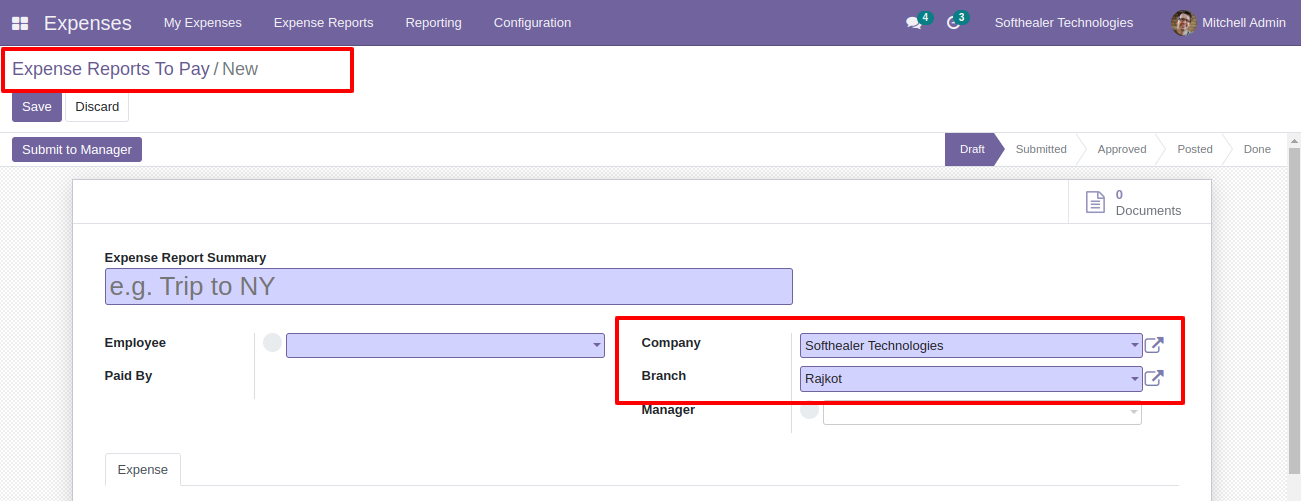Focus the Expense Report Summary field
The height and width of the screenshot is (501, 1301).
449,286
